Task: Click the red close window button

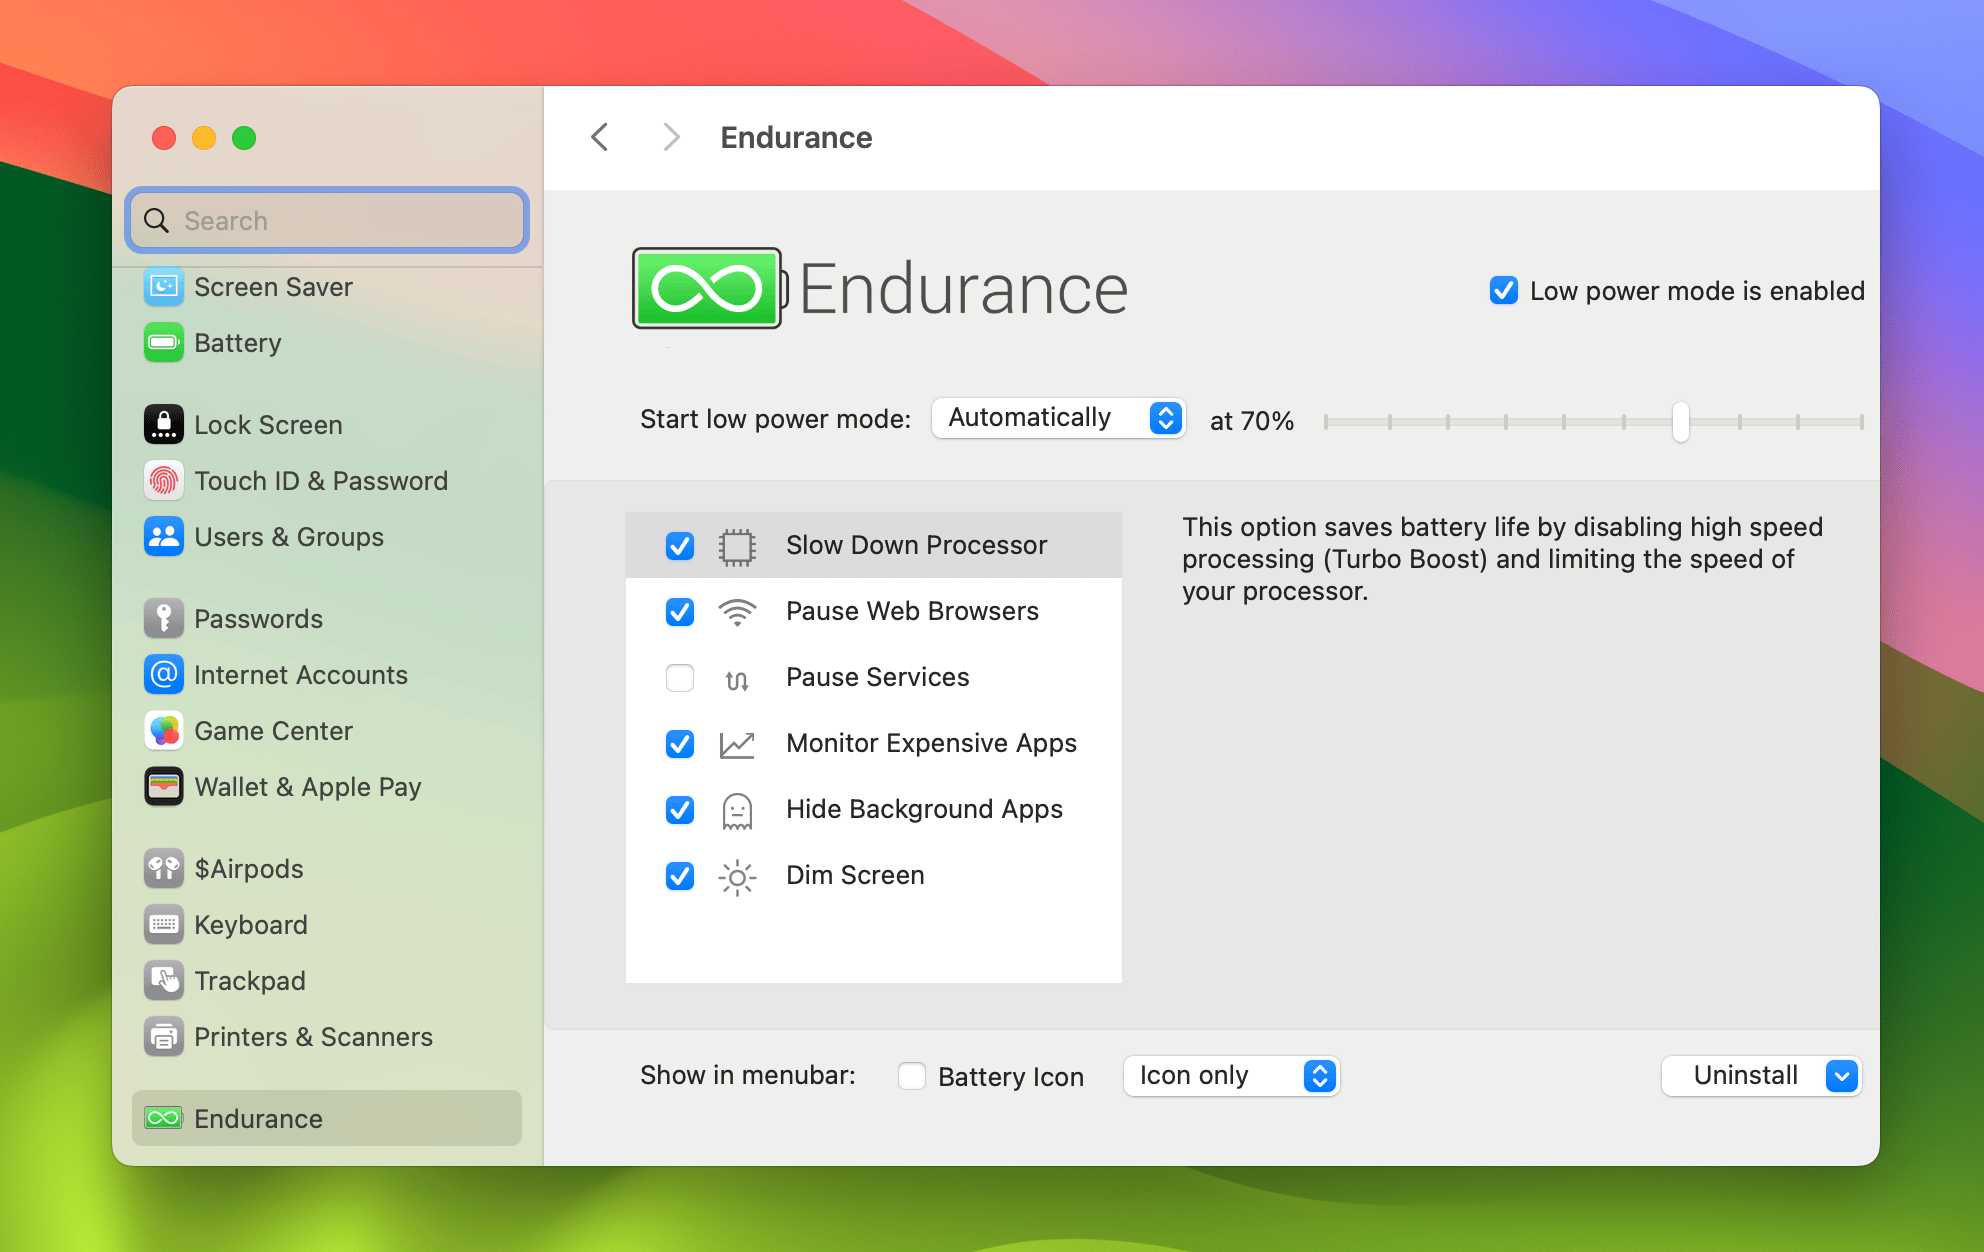Action: (x=164, y=138)
